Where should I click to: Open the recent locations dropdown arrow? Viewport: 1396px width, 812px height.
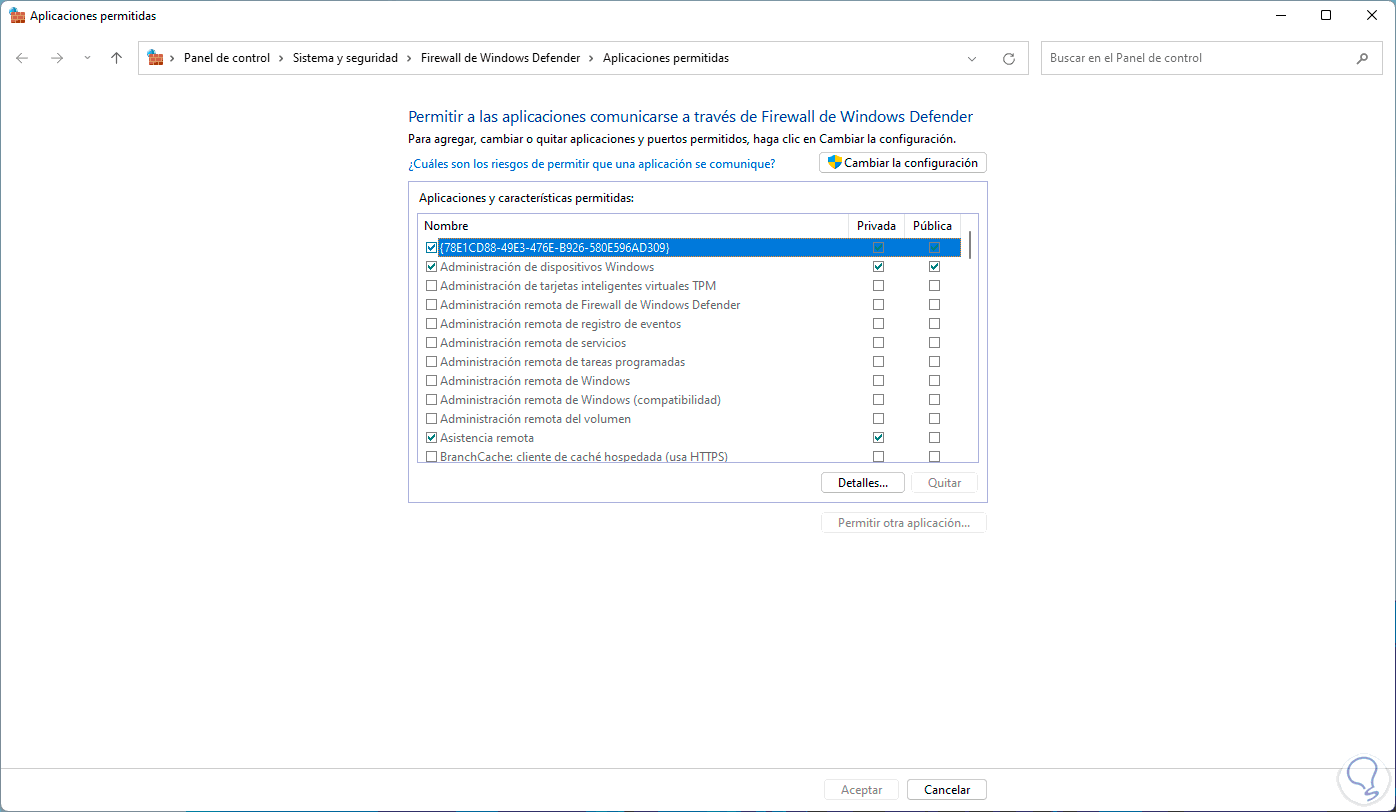(x=87, y=58)
